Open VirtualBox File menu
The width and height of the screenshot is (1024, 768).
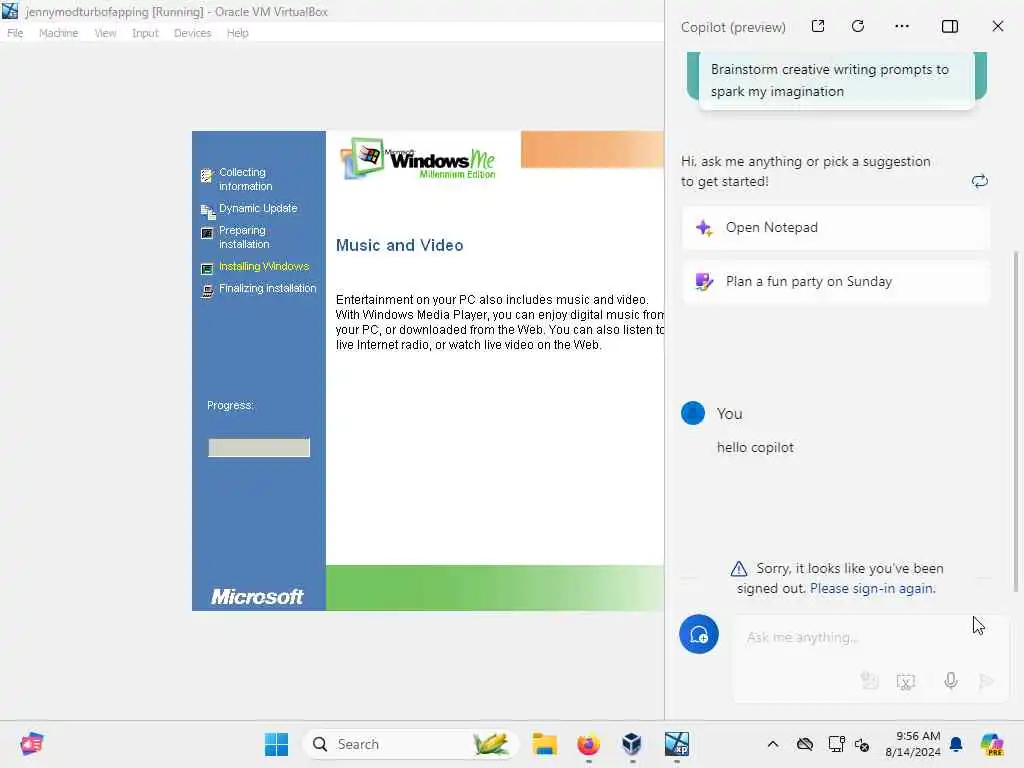pos(15,33)
